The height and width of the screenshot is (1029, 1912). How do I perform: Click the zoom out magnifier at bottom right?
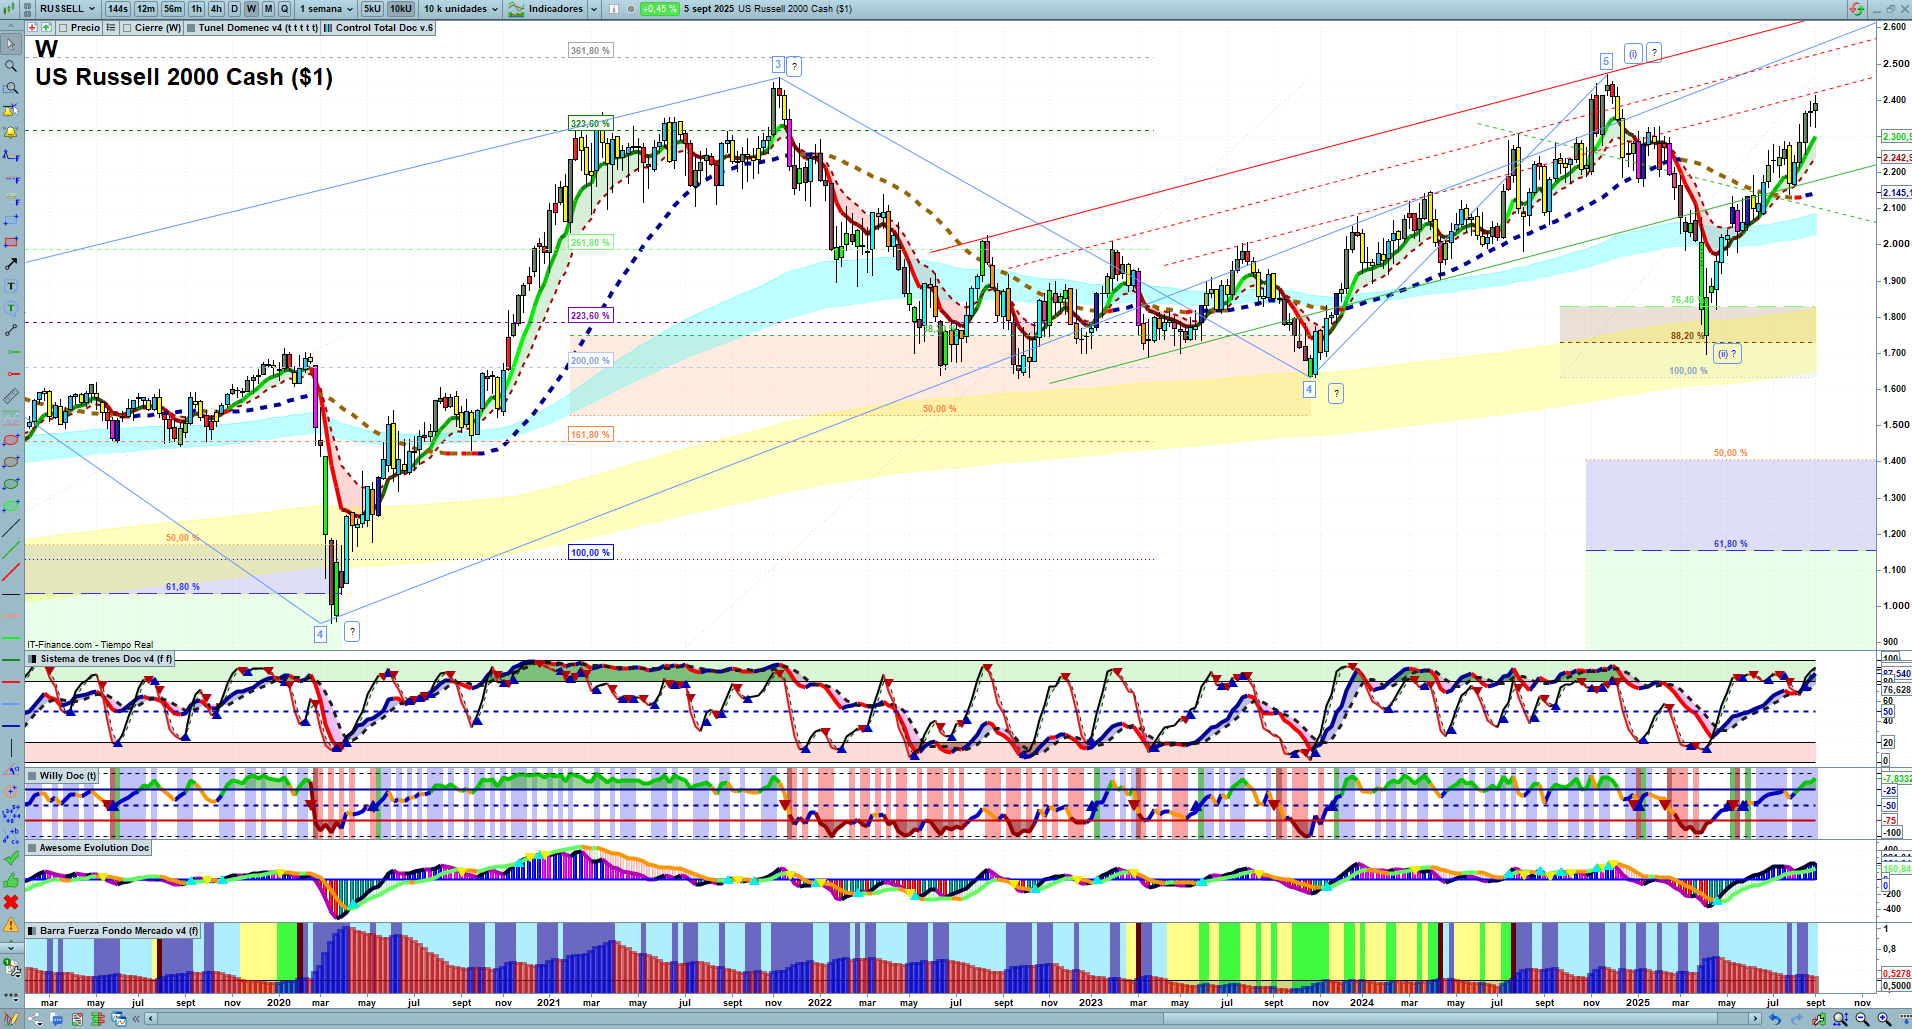(1862, 1019)
